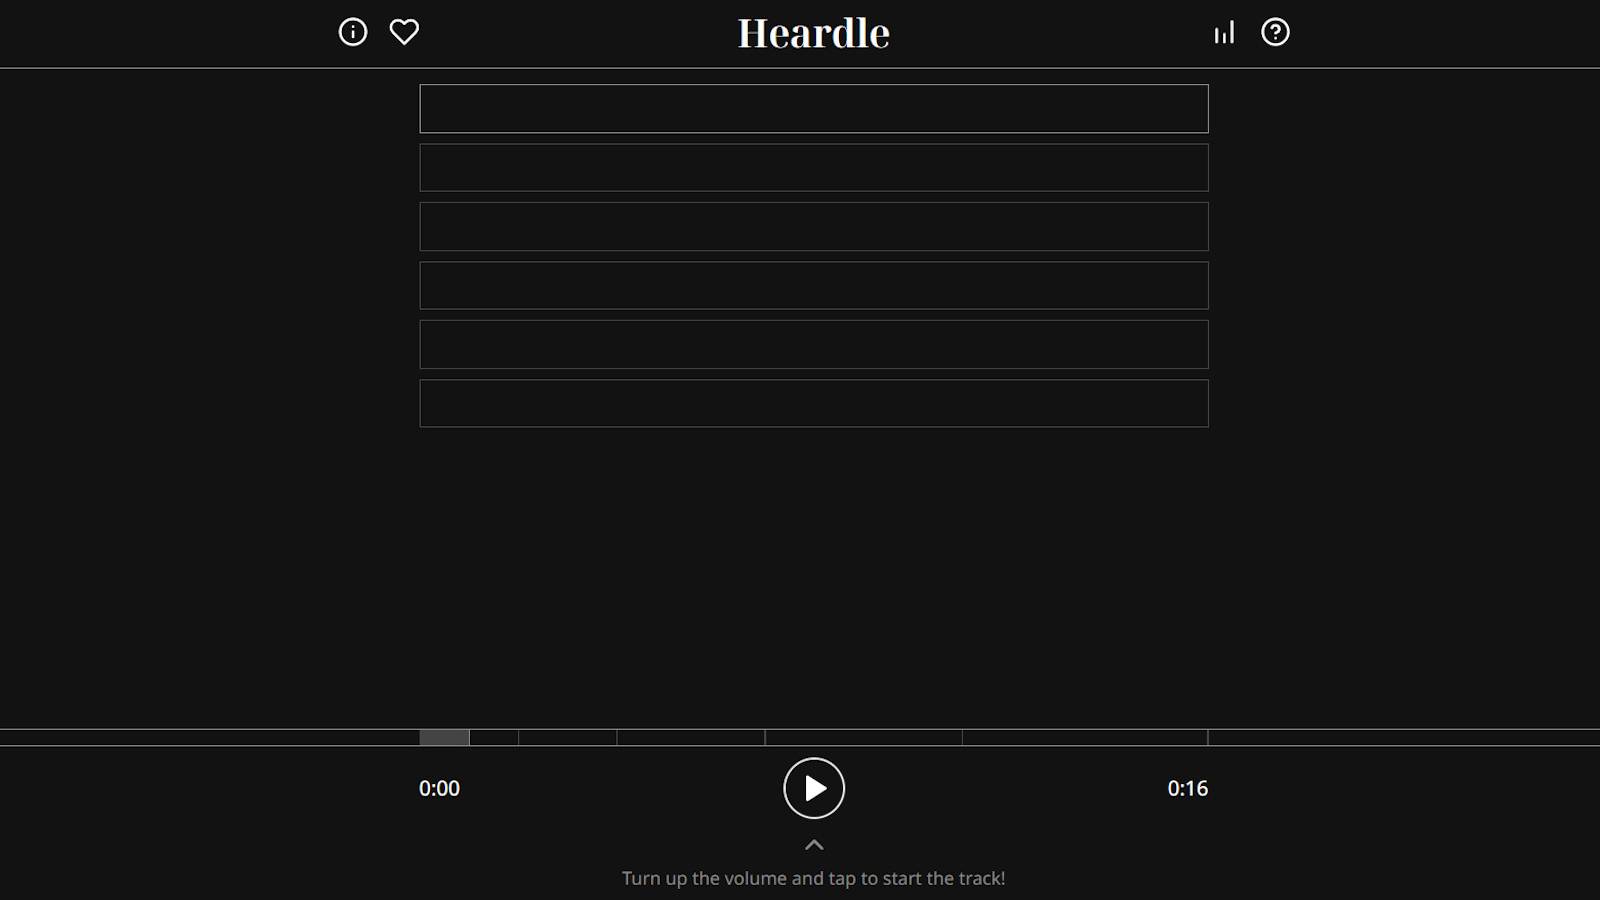Click the third guess slot
Viewport: 1600px width, 900px height.
(814, 226)
